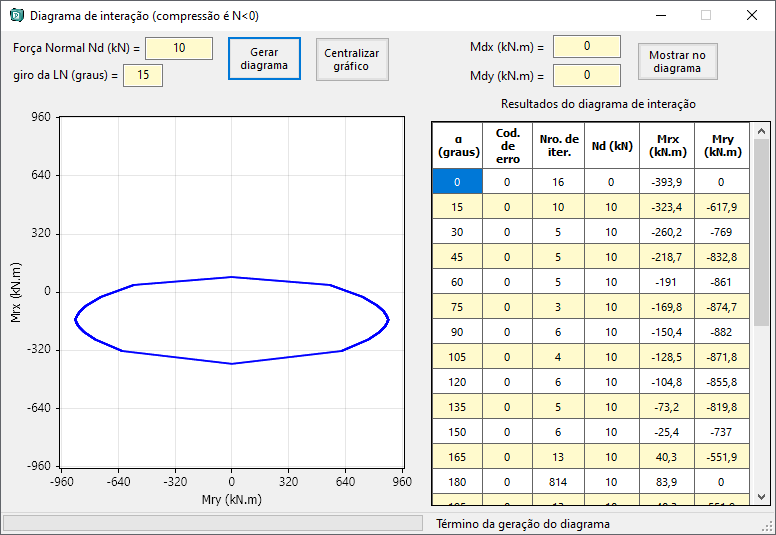Click the table scrollbar down arrow
The width and height of the screenshot is (776, 535).
pyautogui.click(x=761, y=497)
